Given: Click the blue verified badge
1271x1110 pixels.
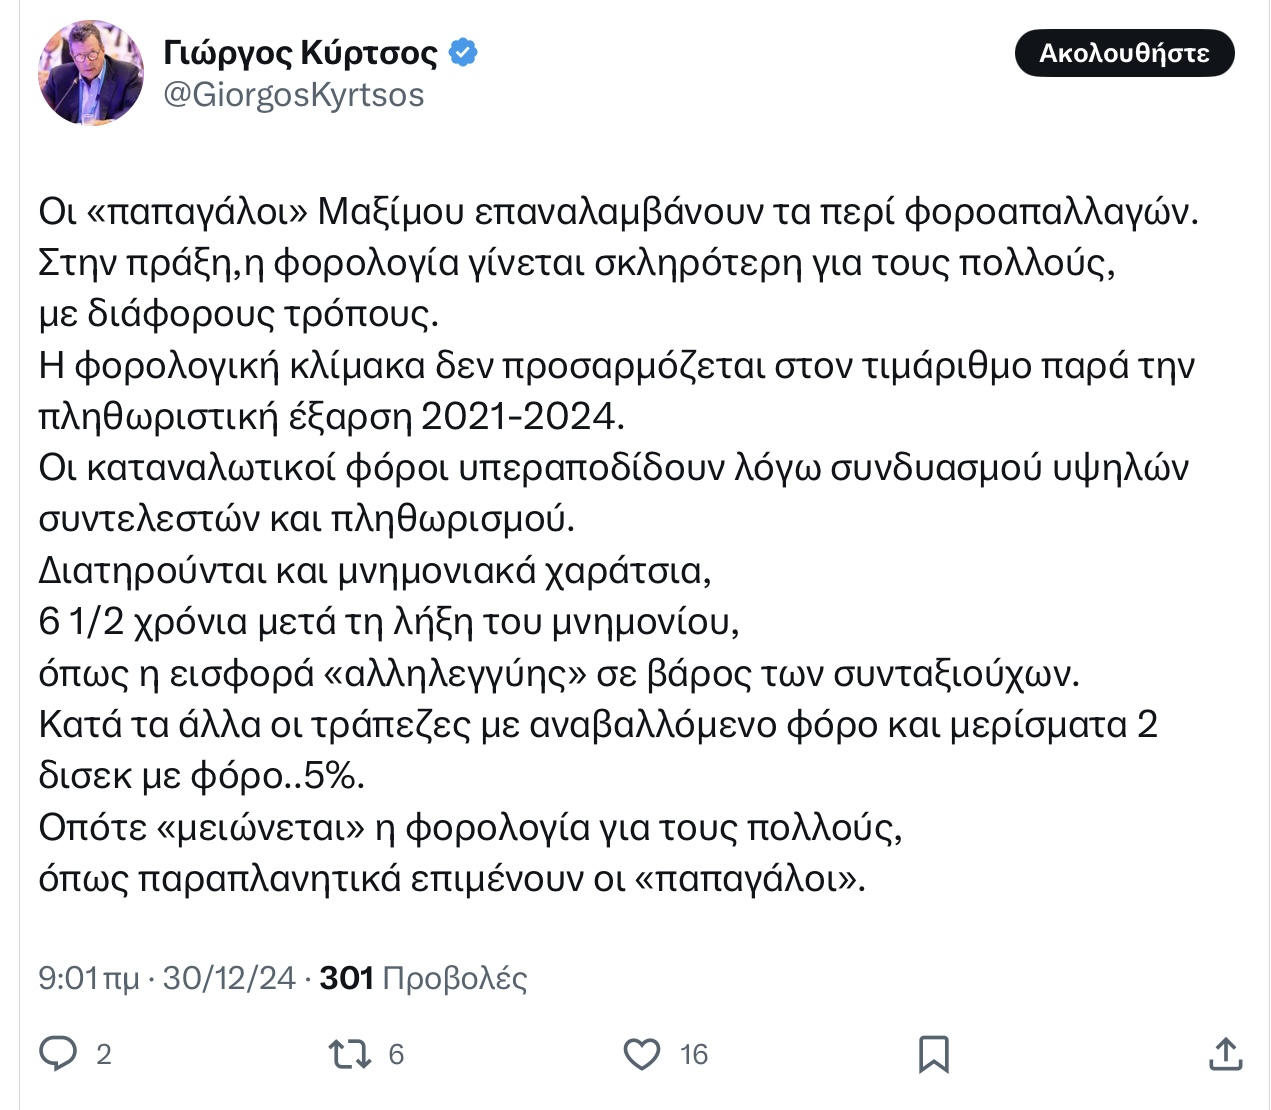Looking at the screenshot, I should (x=462, y=52).
